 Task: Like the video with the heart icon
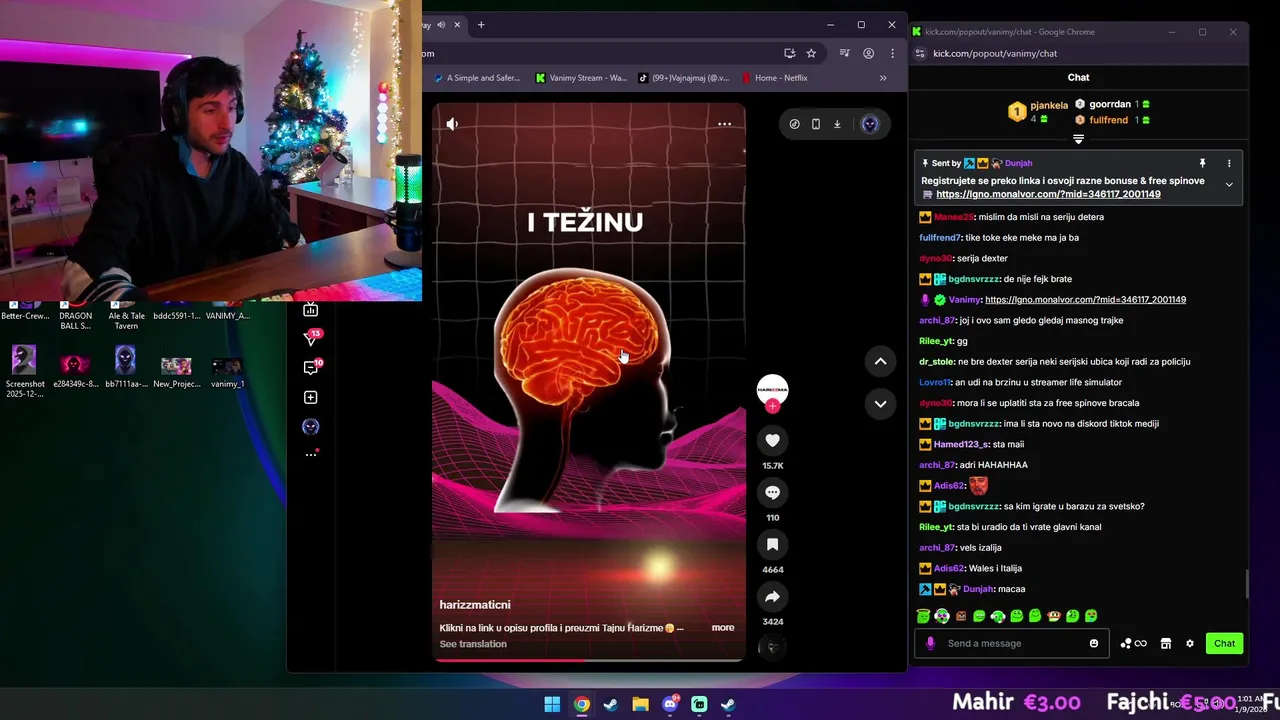pos(772,440)
